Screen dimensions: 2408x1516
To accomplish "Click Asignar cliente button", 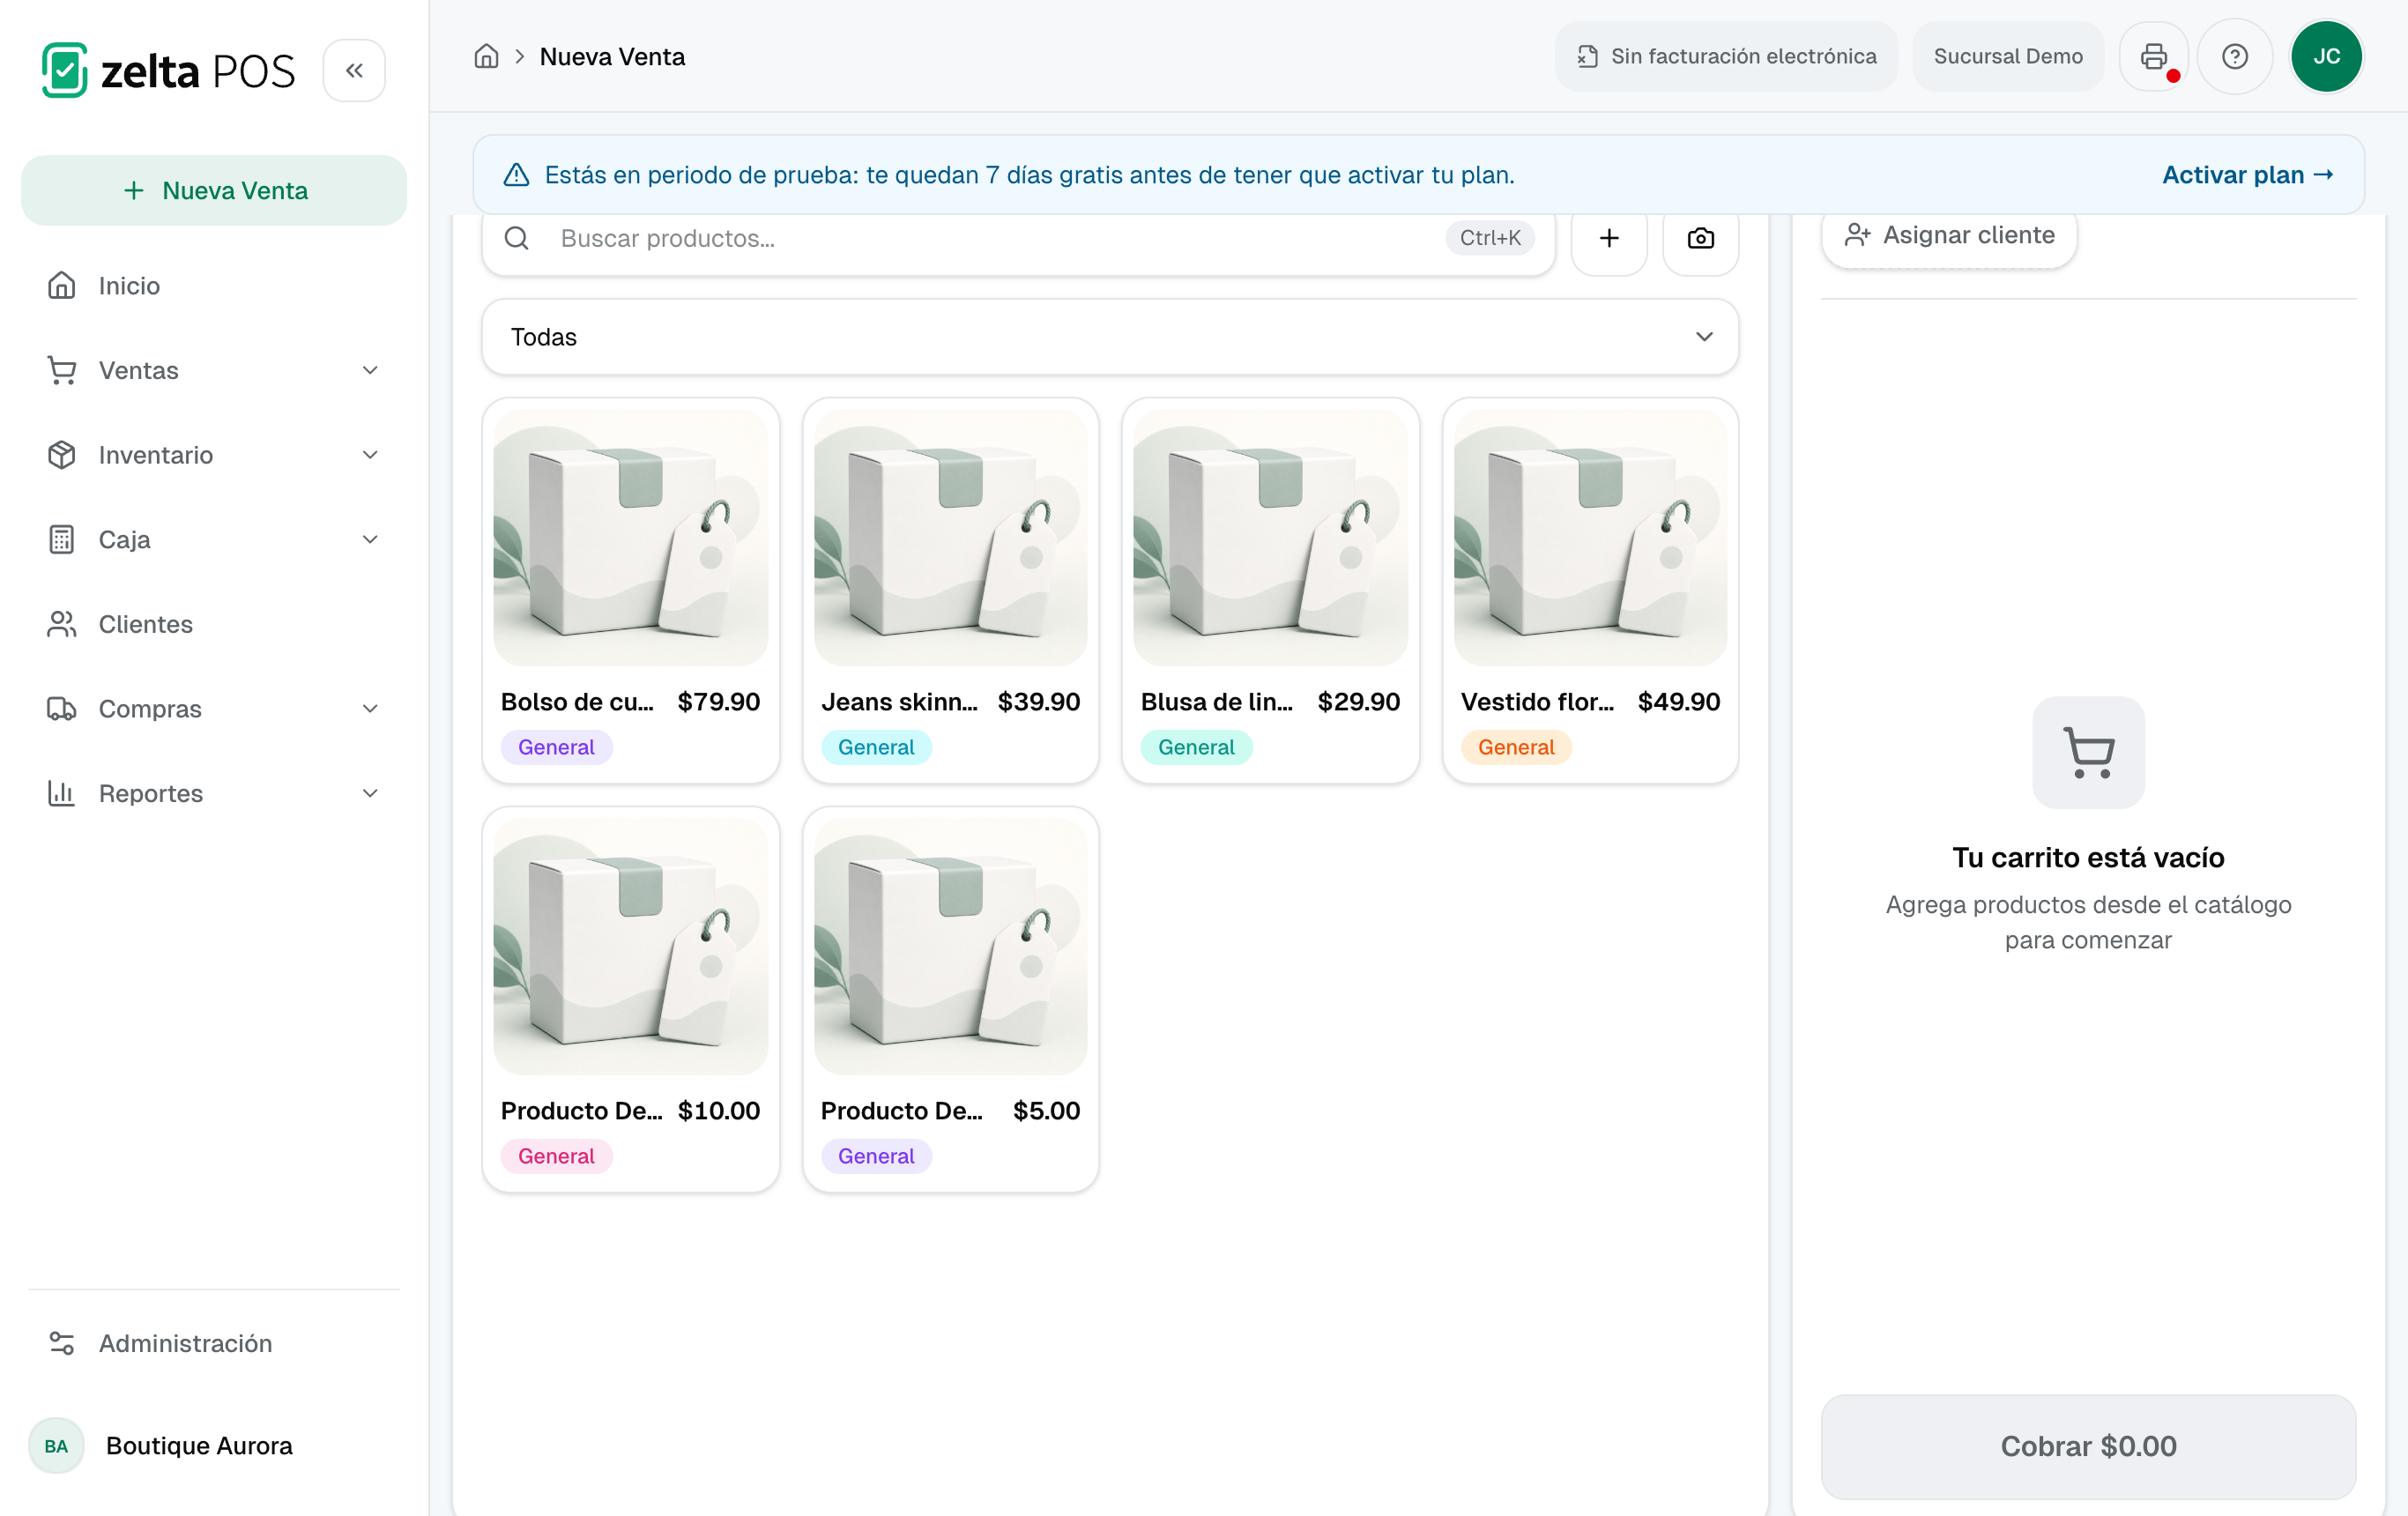I will coord(1949,235).
